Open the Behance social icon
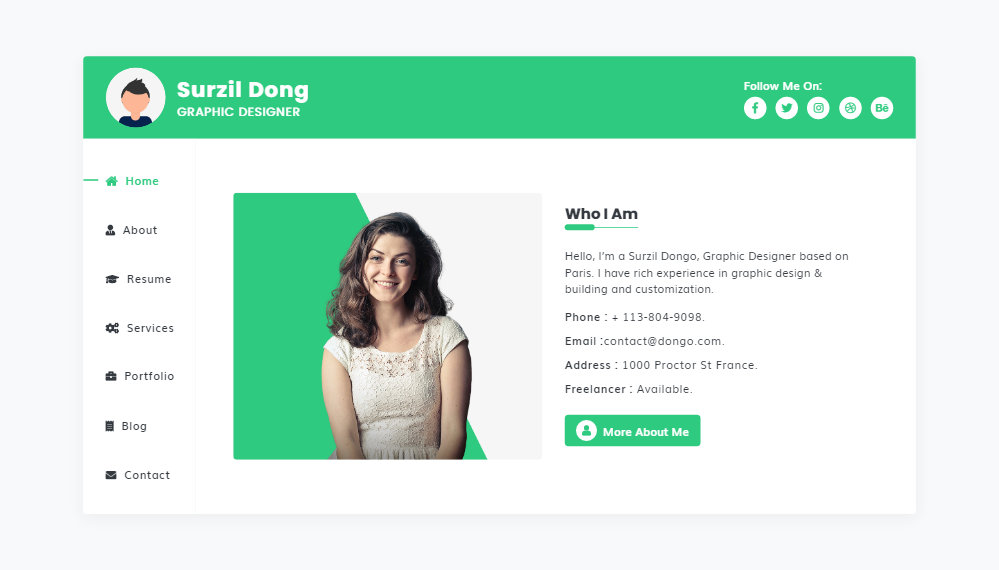This screenshot has width=999, height=570. click(x=882, y=108)
